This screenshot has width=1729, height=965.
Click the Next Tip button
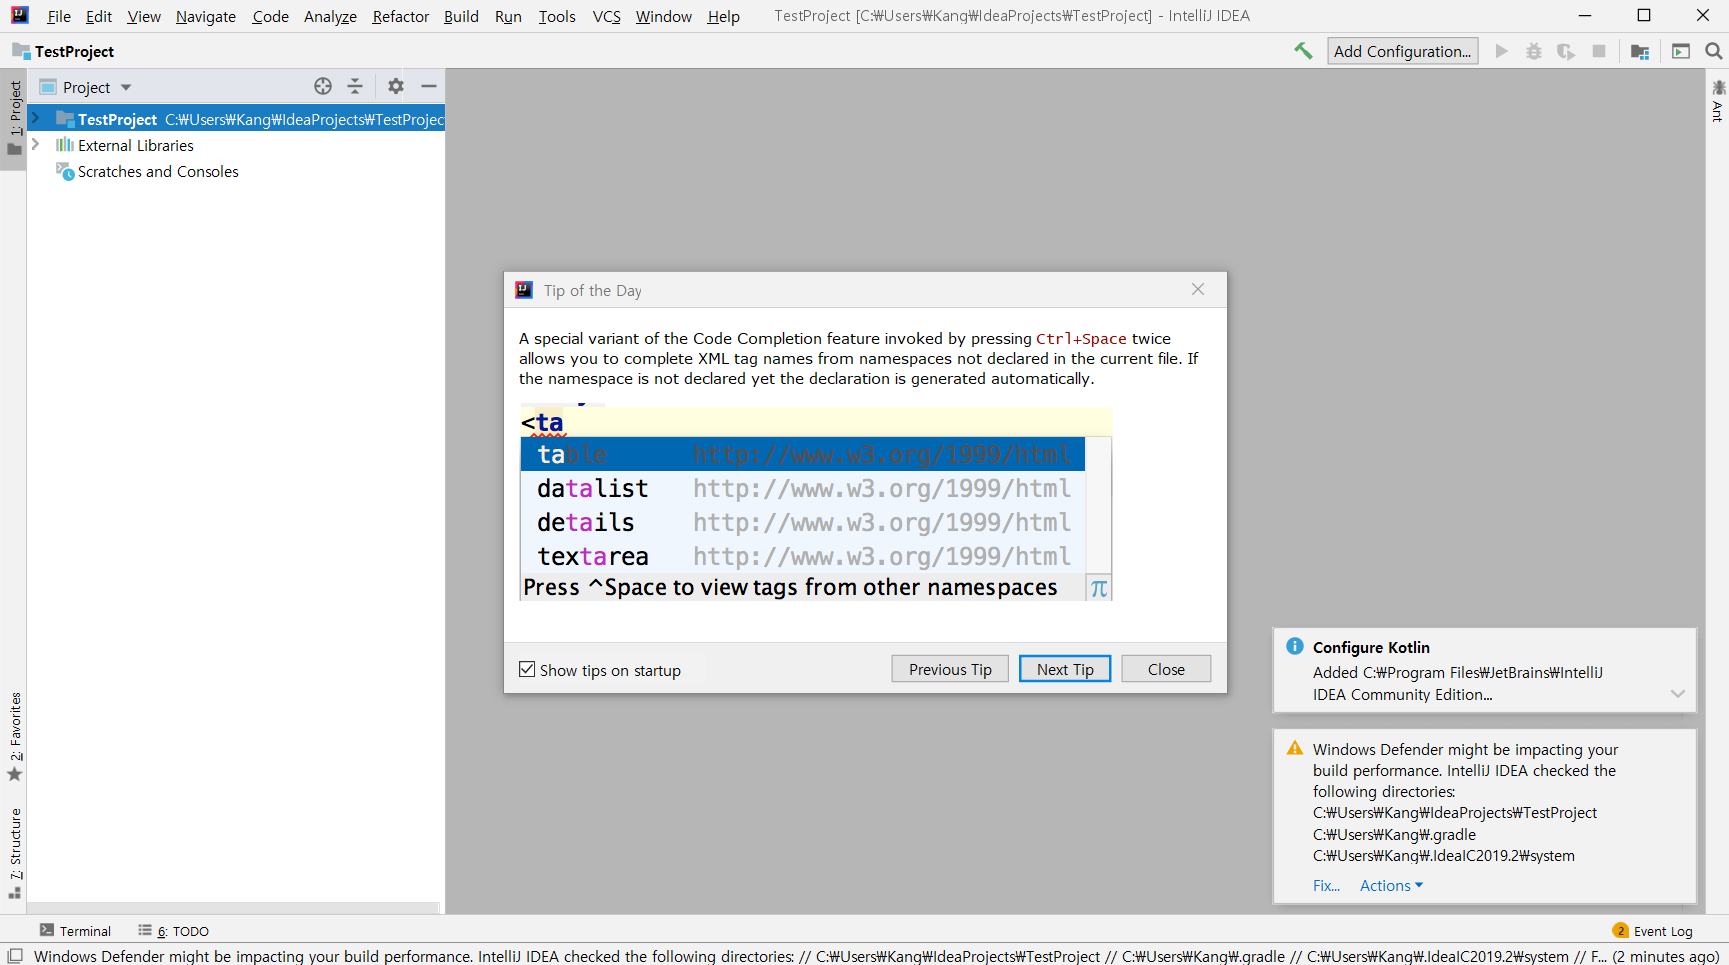tap(1065, 669)
